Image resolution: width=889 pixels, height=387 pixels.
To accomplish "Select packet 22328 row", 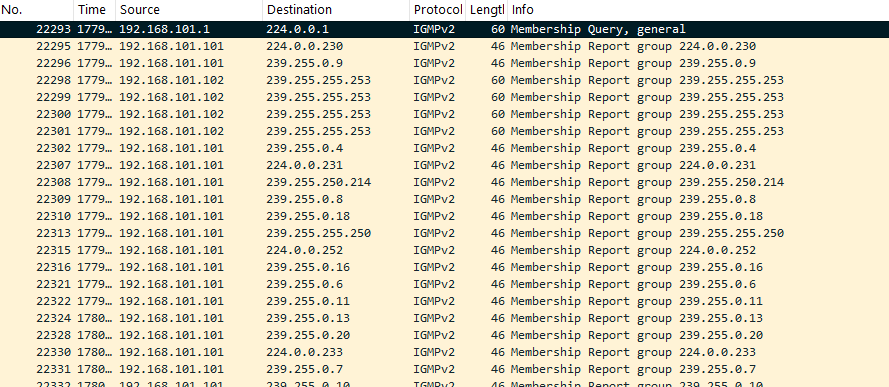I will click(444, 335).
